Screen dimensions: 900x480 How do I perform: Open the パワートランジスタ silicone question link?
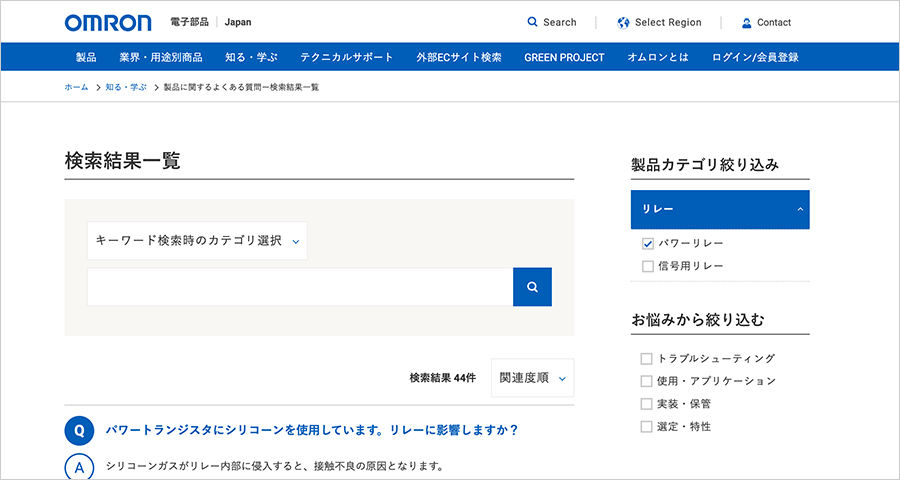pyautogui.click(x=312, y=431)
